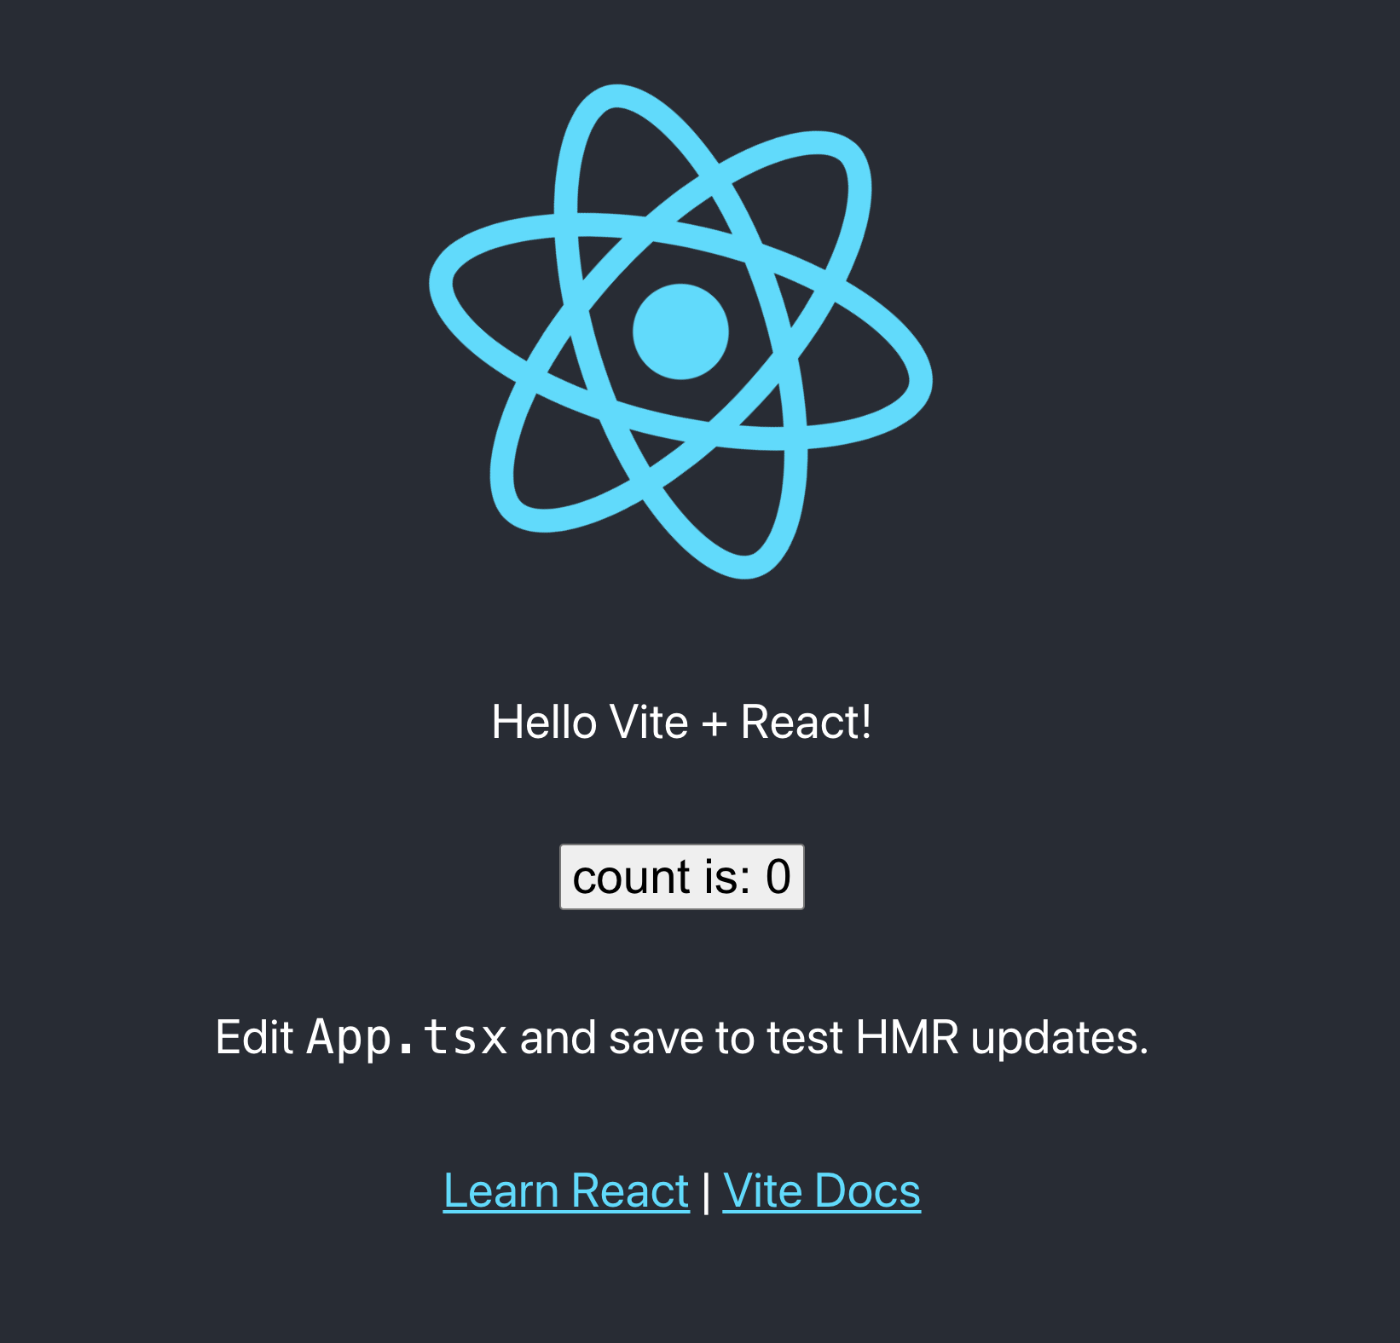Click the solid nucleus dot of the React logo

pos(681,331)
